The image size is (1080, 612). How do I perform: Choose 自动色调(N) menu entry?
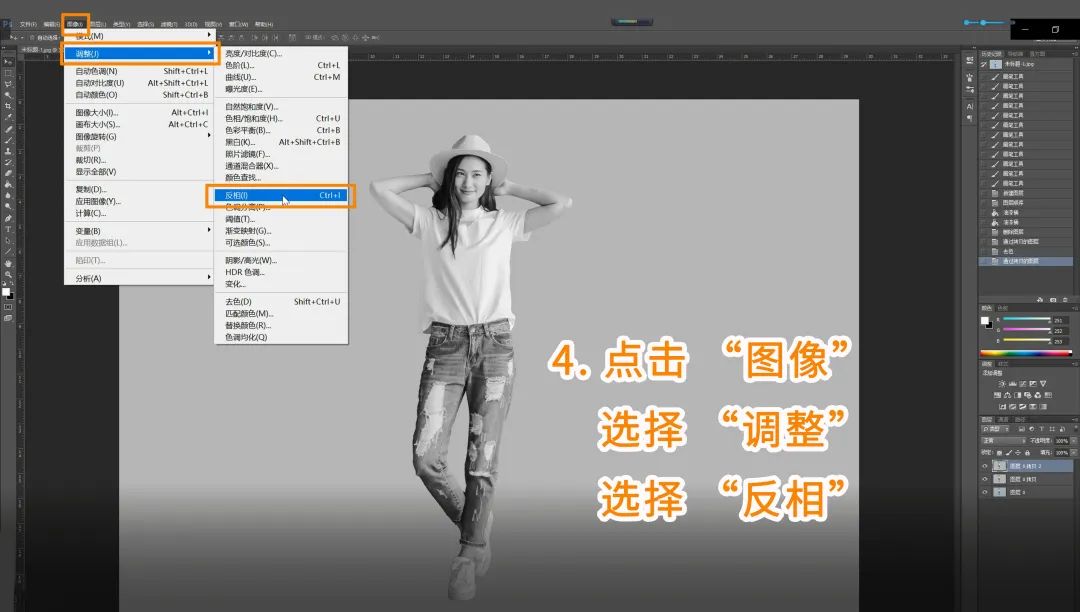tap(140, 71)
